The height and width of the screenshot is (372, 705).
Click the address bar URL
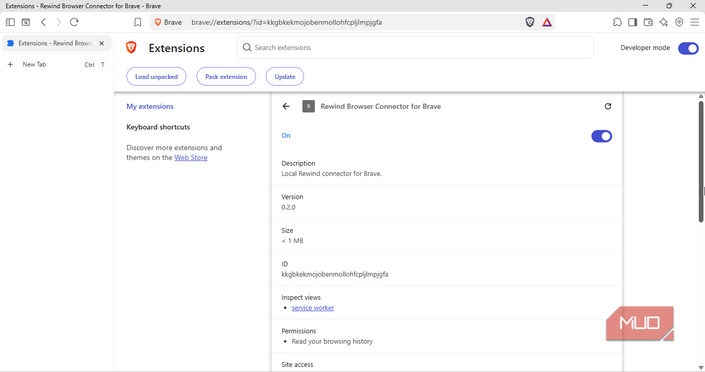[x=287, y=22]
